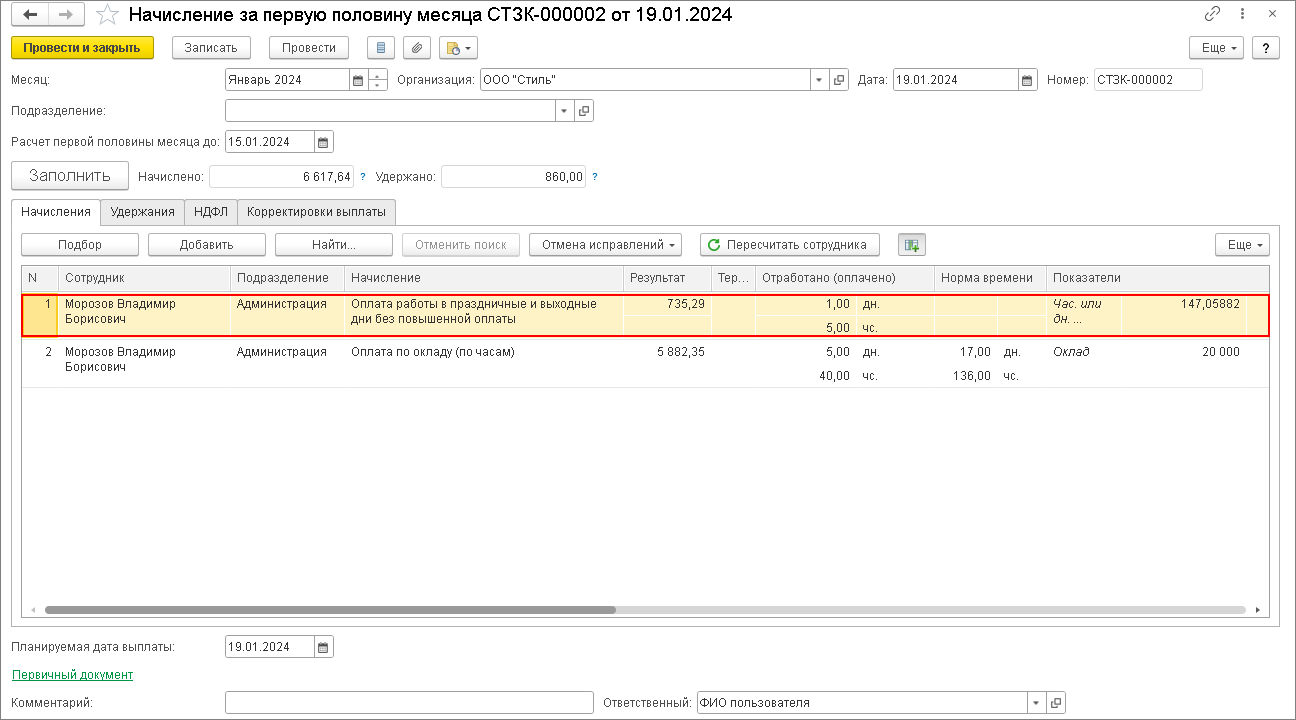Select cell Оплата по окладу (по часам)
1296x720 pixels.
click(x=484, y=364)
